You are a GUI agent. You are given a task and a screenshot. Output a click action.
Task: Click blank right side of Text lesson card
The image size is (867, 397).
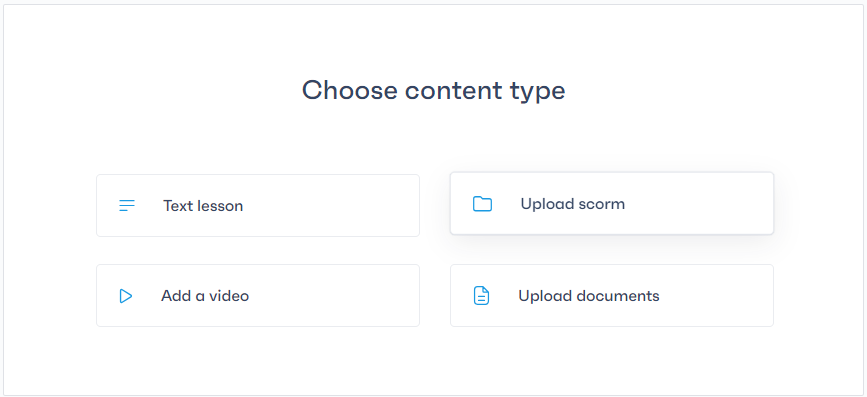[x=343, y=206]
